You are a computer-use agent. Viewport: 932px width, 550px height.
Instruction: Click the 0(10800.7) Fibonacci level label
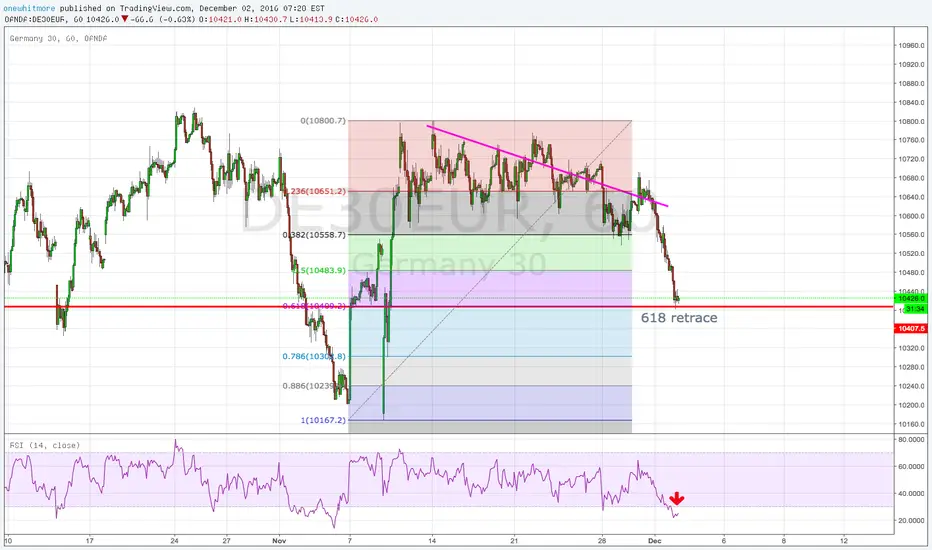323,121
